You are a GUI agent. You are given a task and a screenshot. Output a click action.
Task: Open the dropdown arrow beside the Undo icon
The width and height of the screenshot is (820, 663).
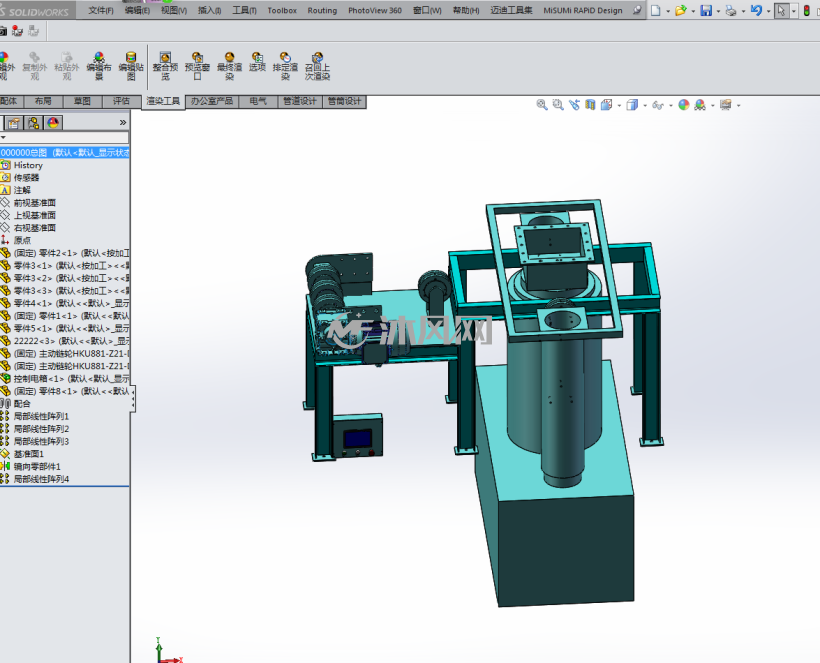click(768, 11)
